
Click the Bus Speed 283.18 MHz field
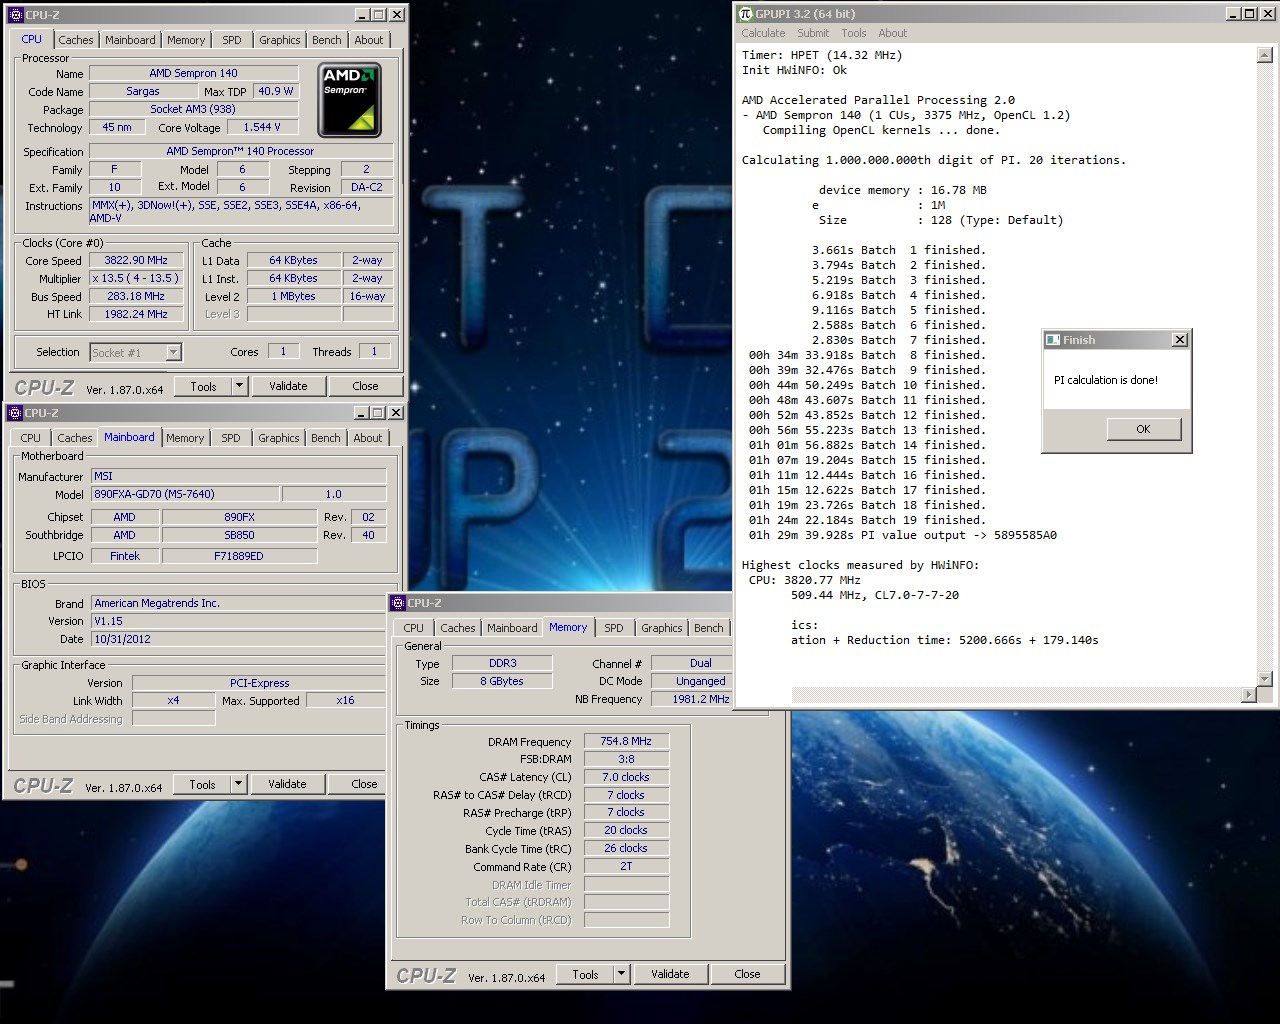[136, 296]
